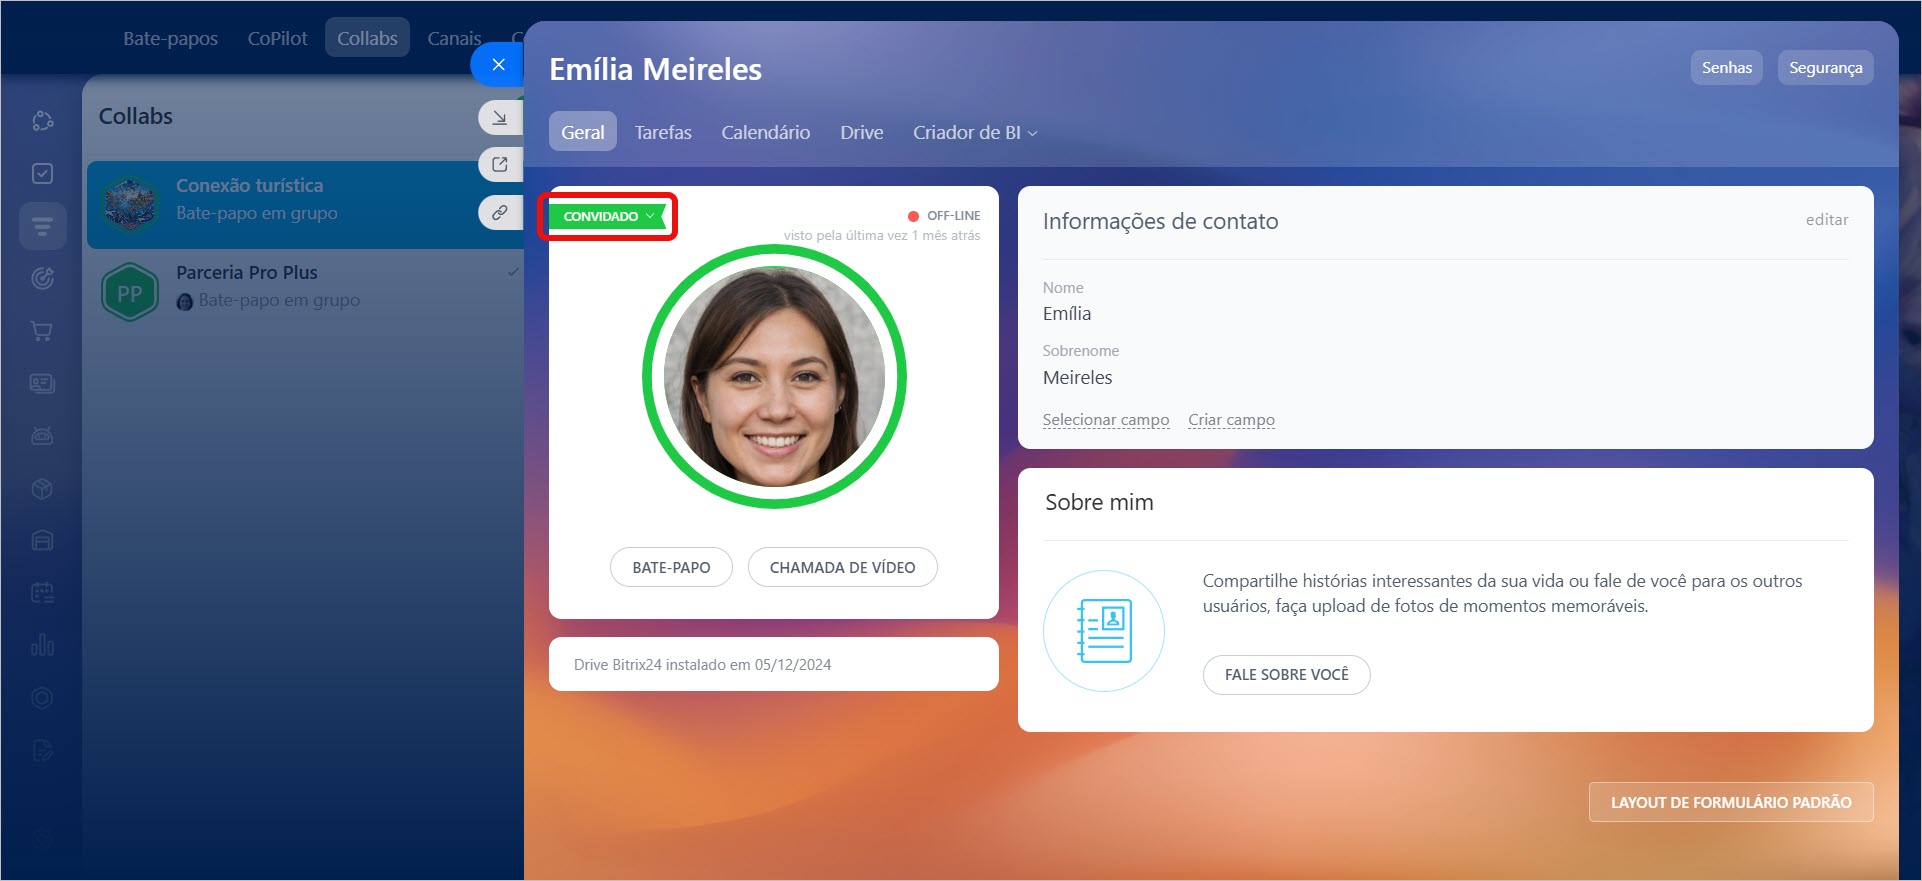Viewport: 1922px width, 881px height.
Task: Copy profile link icon
Action: coord(500,213)
